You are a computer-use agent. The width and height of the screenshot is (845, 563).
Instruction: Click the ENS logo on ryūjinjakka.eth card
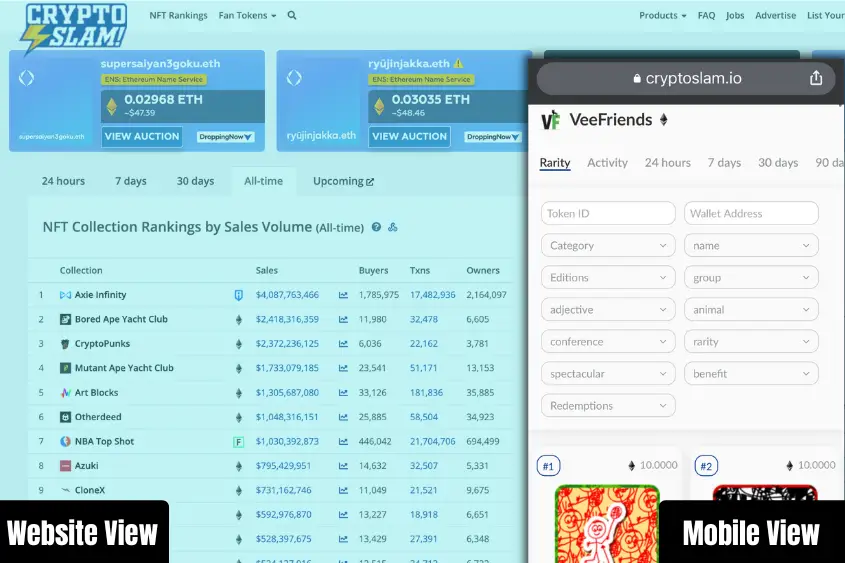pos(294,78)
